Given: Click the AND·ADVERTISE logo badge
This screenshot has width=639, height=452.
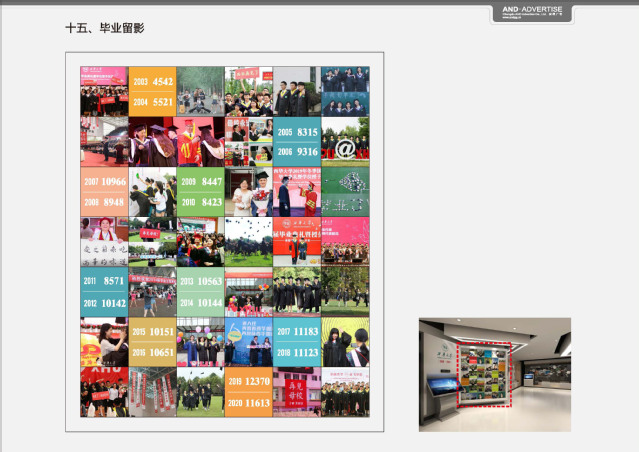Looking at the screenshot, I should (x=532, y=13).
